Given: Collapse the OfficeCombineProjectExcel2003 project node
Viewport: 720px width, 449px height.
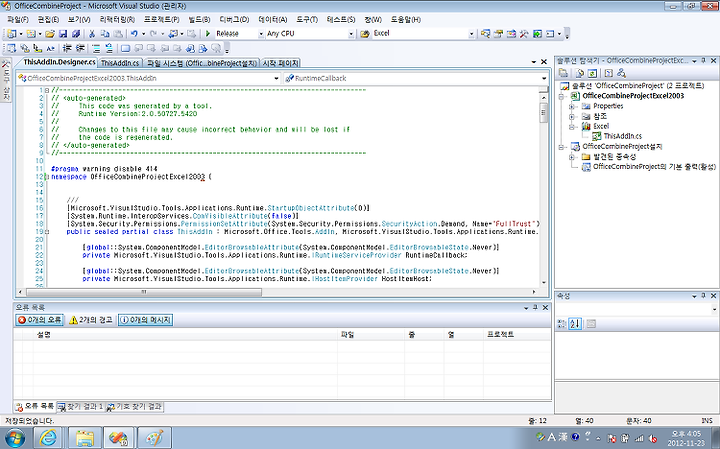Looking at the screenshot, I should (x=561, y=96).
